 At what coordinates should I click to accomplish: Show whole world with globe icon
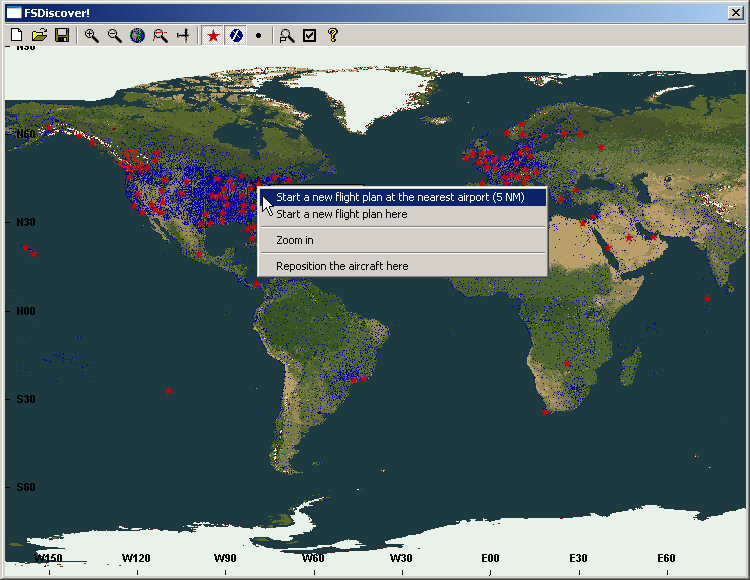137,35
